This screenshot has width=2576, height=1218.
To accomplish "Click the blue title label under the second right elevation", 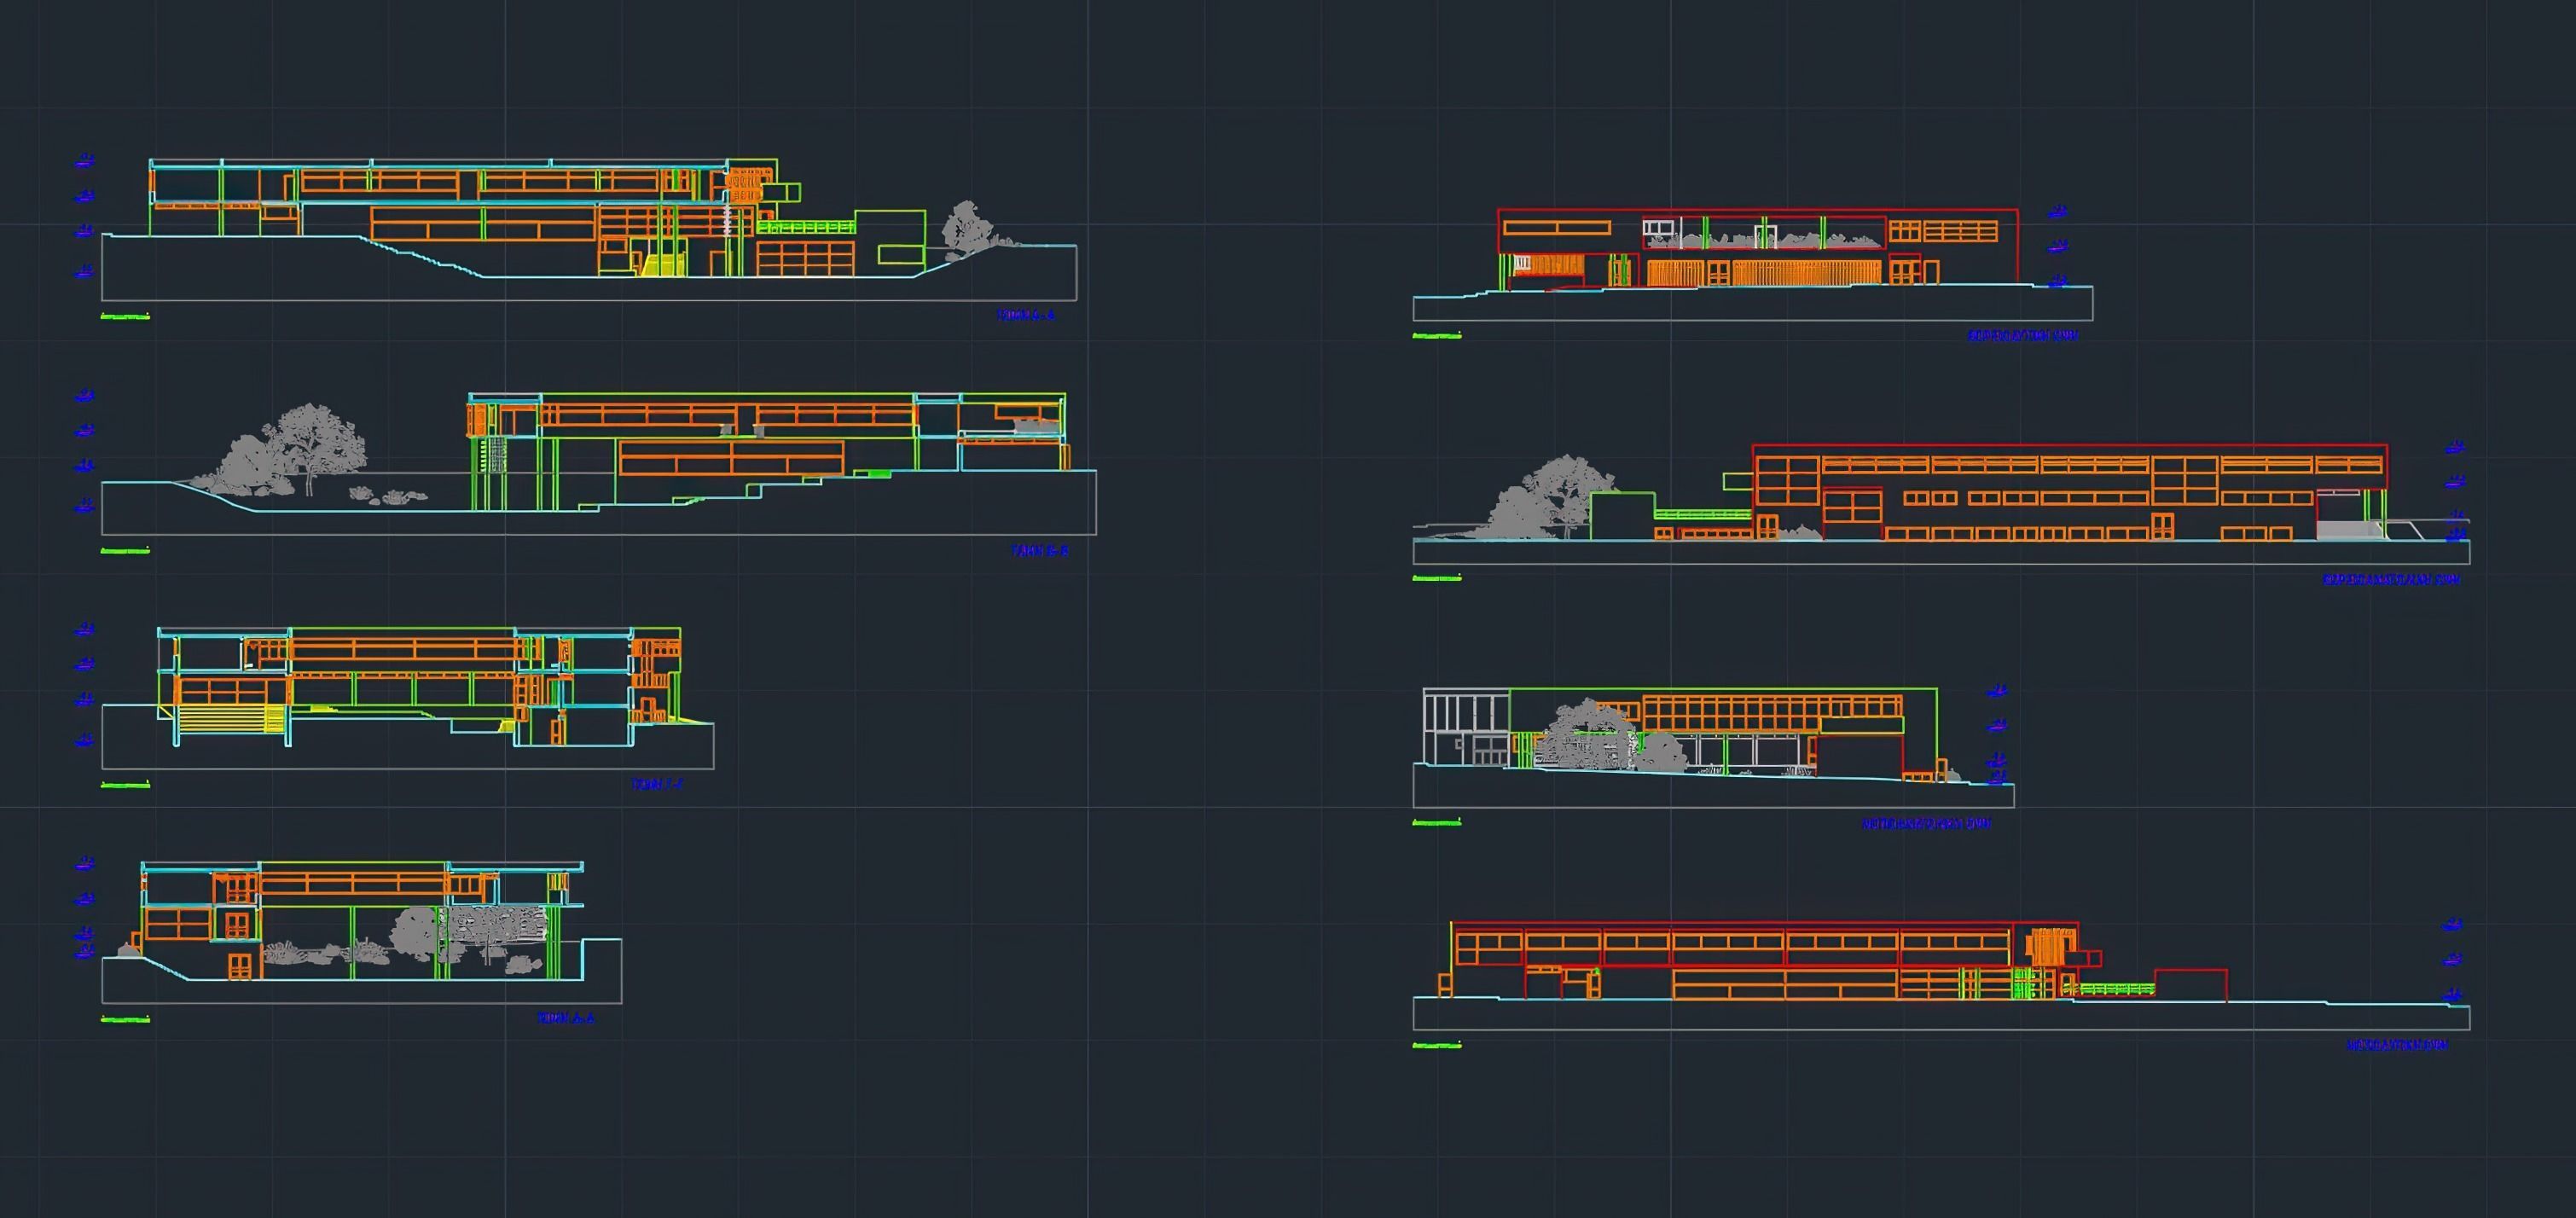I will (2391, 579).
